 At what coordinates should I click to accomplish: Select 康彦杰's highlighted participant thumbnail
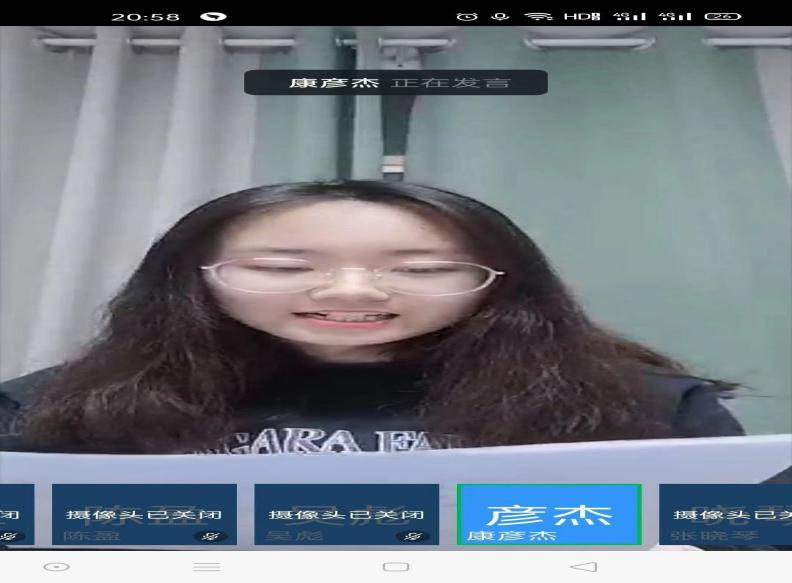[x=549, y=514]
